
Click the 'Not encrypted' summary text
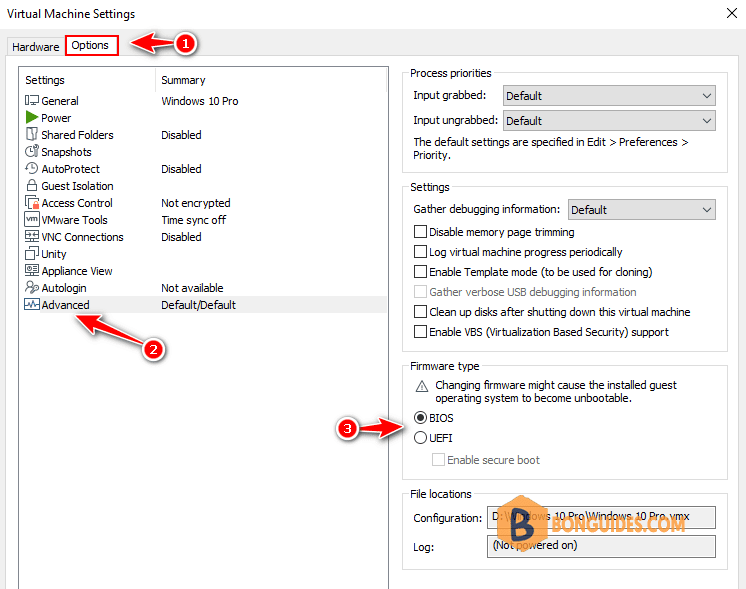(x=196, y=203)
